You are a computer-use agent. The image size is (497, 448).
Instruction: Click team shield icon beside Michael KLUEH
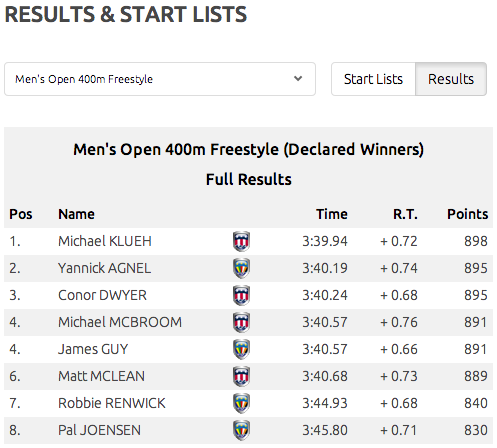point(241,241)
